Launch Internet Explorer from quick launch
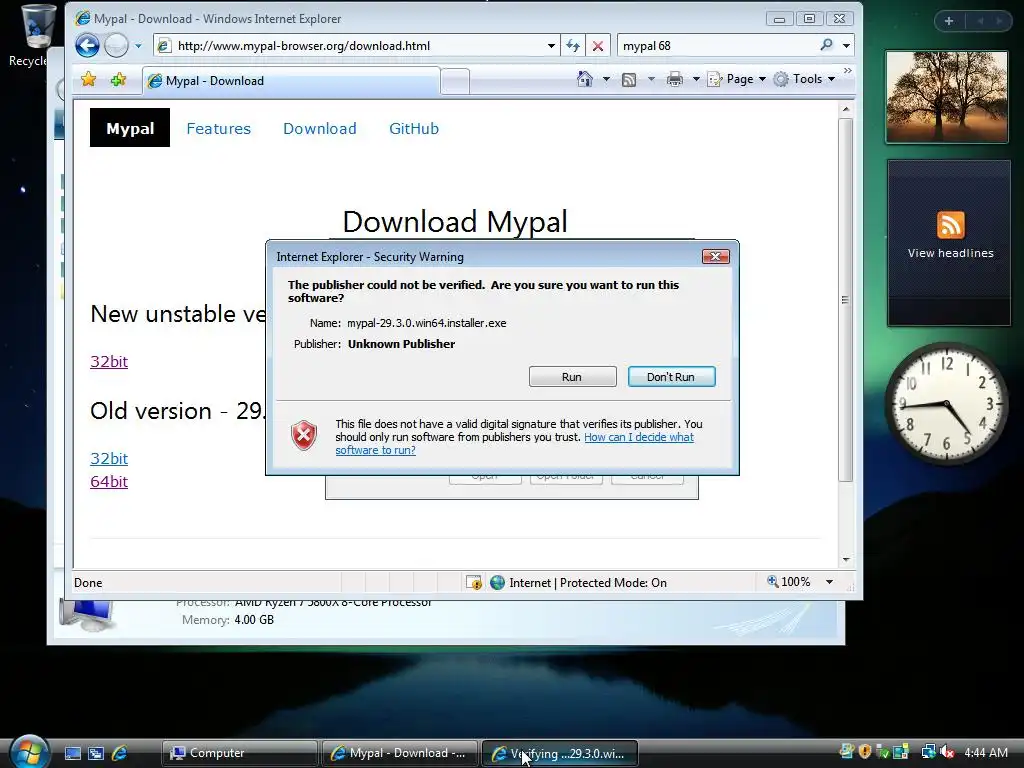The height and width of the screenshot is (768, 1024). click(120, 753)
